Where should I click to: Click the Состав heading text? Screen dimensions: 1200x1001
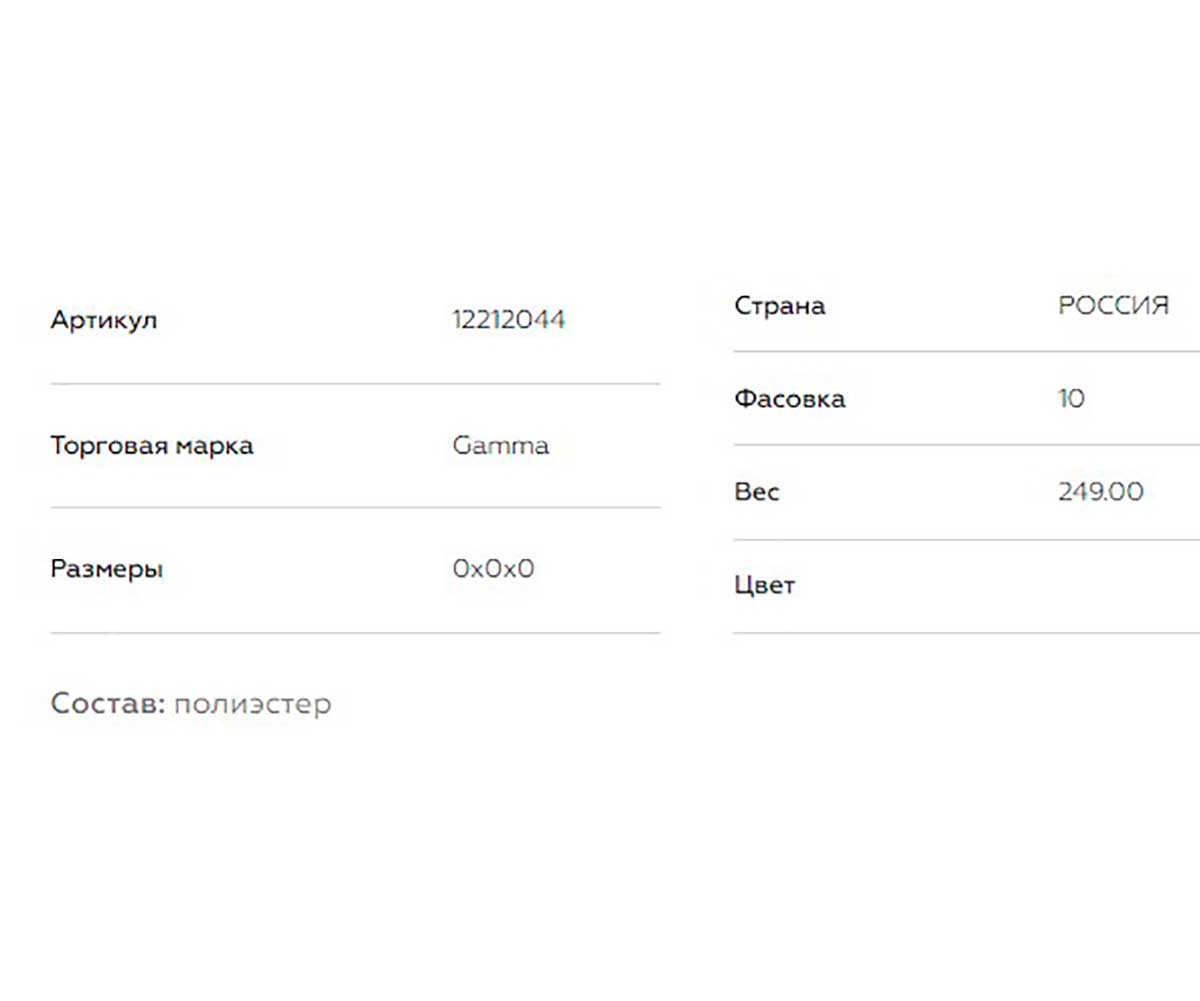click(108, 704)
